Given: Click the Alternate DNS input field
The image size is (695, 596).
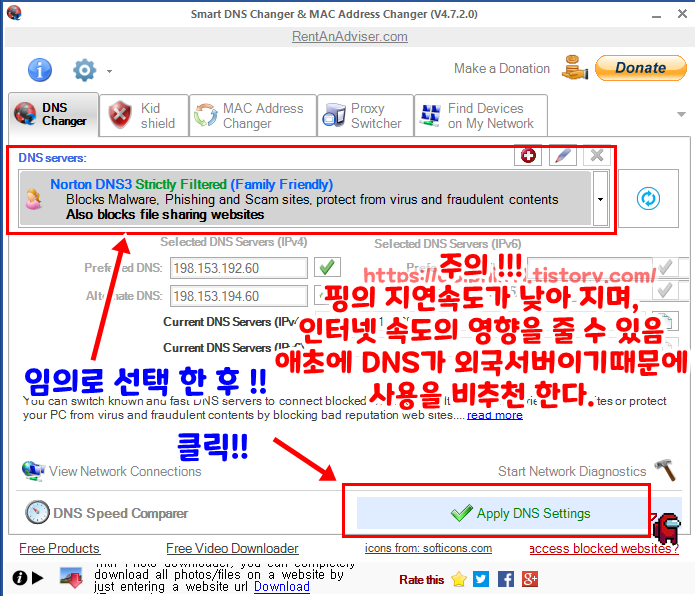Looking at the screenshot, I should tap(238, 296).
